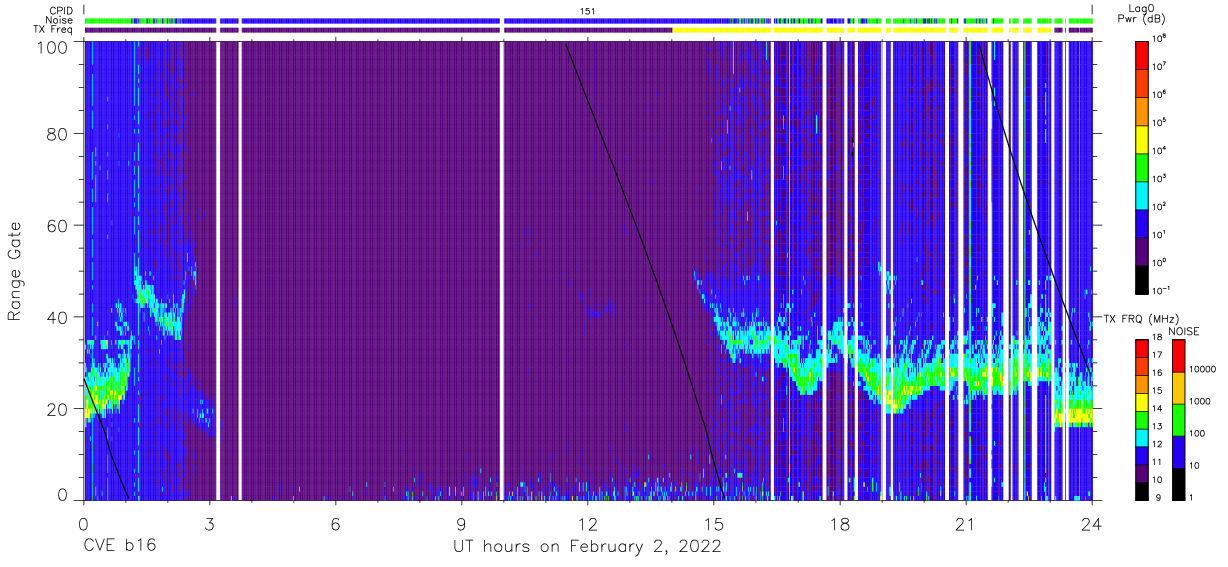Select the orange segment of NOISE colorbar
This screenshot has height=567, width=1228.
tap(1179, 387)
